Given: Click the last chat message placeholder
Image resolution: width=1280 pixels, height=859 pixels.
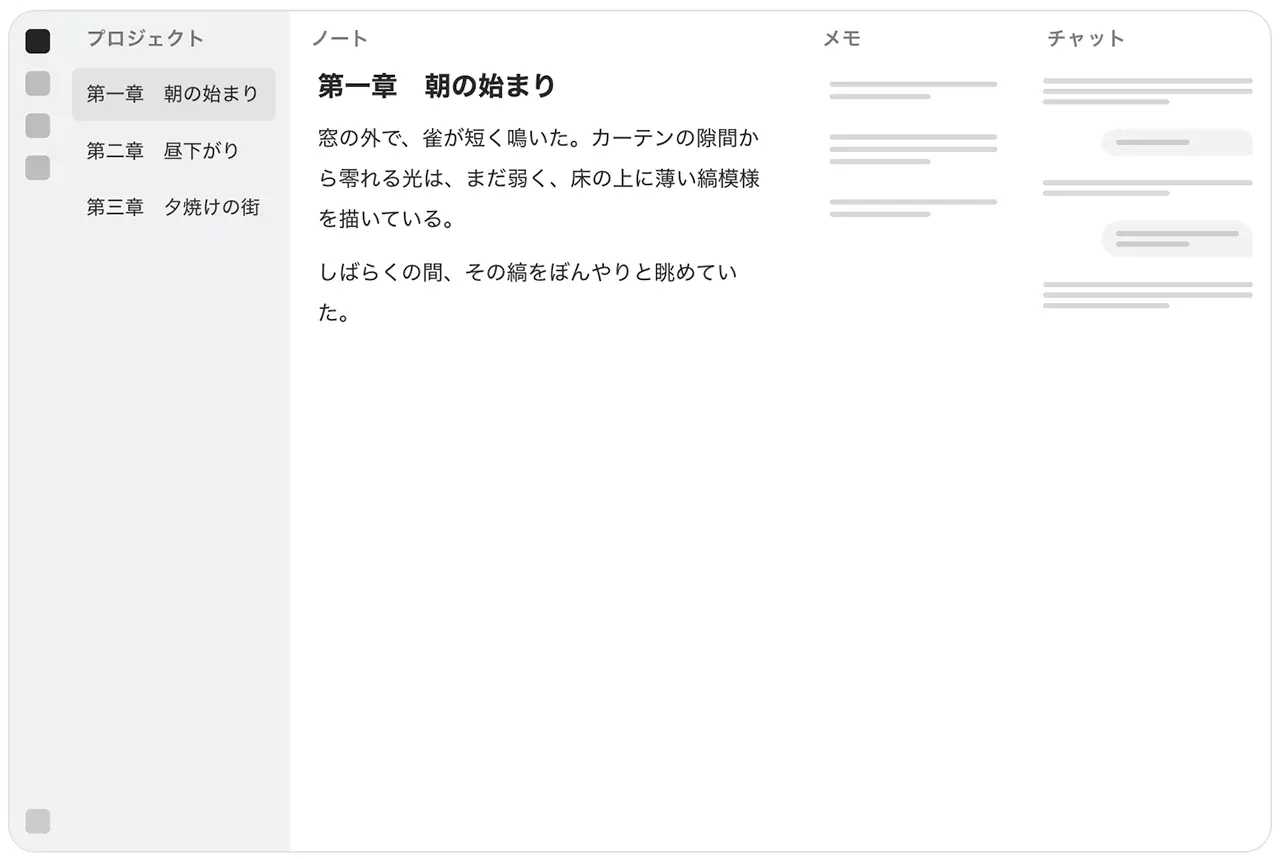Looking at the screenshot, I should click(1148, 295).
